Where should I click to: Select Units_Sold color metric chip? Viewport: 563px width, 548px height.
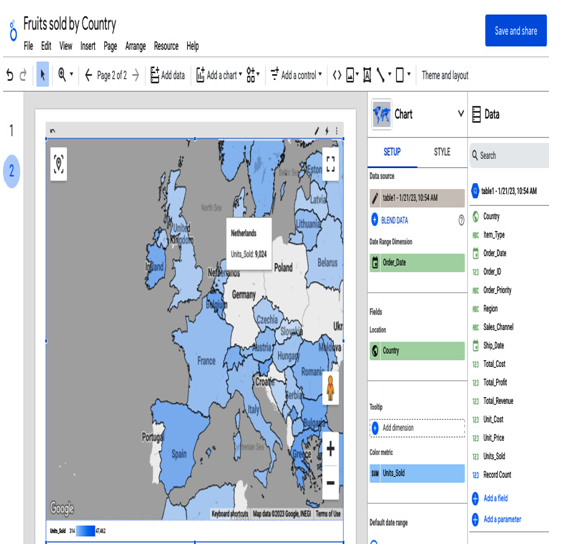[x=417, y=473]
